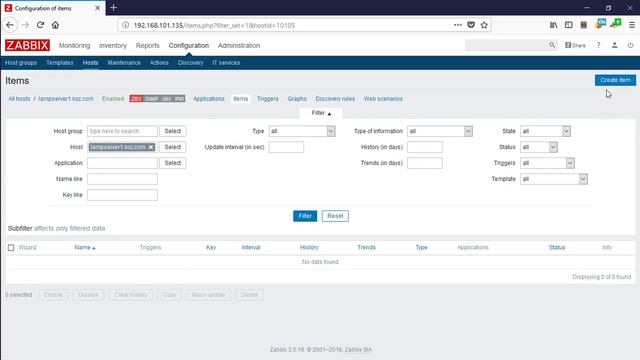
Task: Open the Configuration menu
Action: tap(189, 45)
